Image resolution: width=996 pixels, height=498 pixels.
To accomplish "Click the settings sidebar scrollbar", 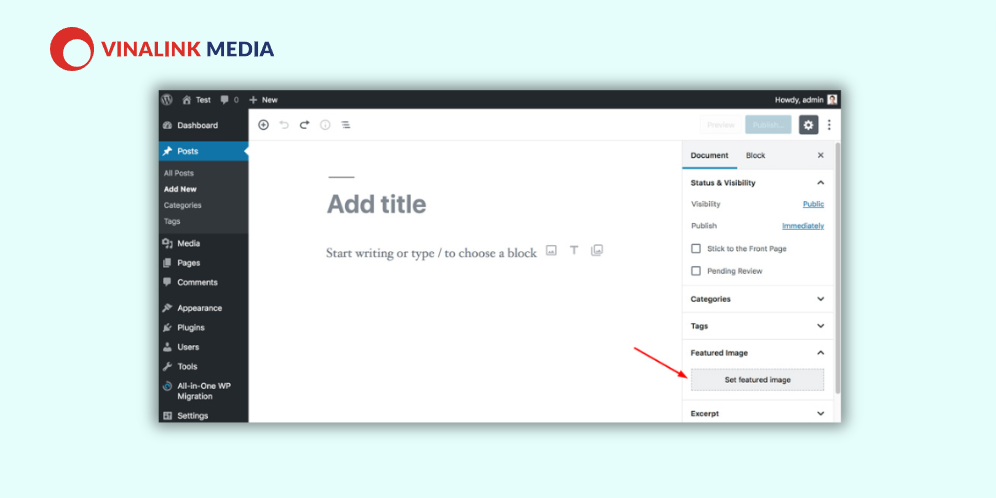I will [x=837, y=268].
